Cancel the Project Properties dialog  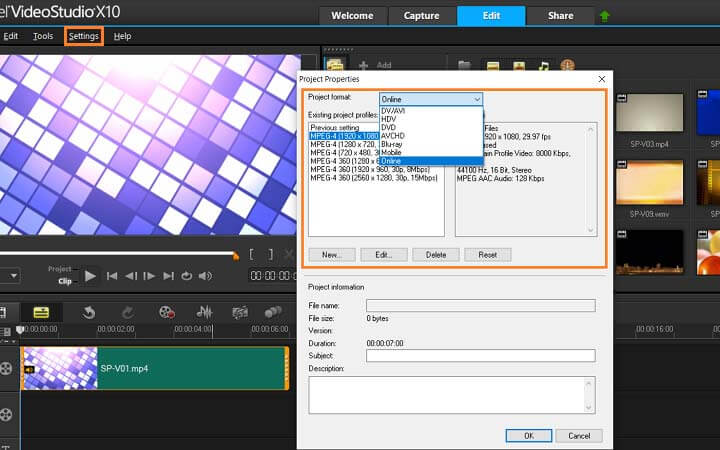tap(579, 435)
